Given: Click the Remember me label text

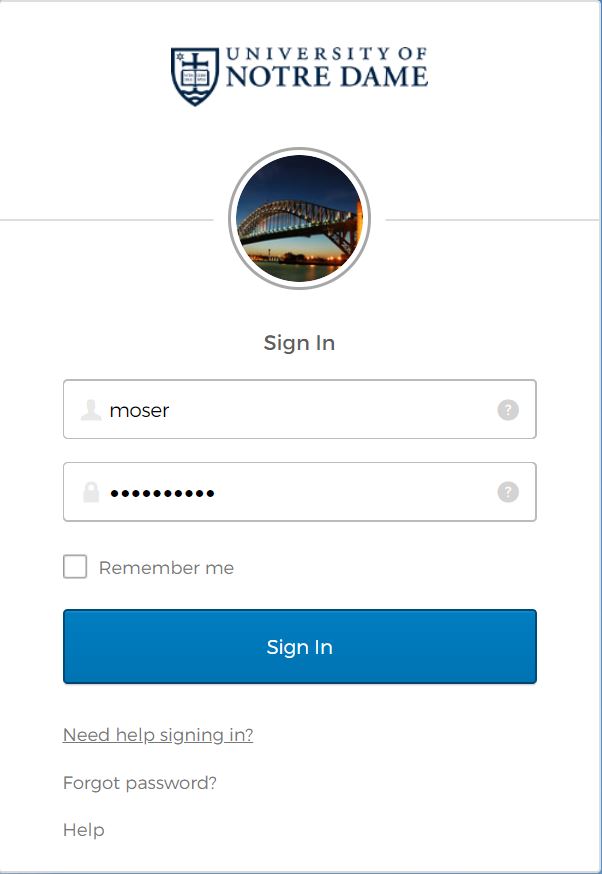Looking at the screenshot, I should pos(166,567).
